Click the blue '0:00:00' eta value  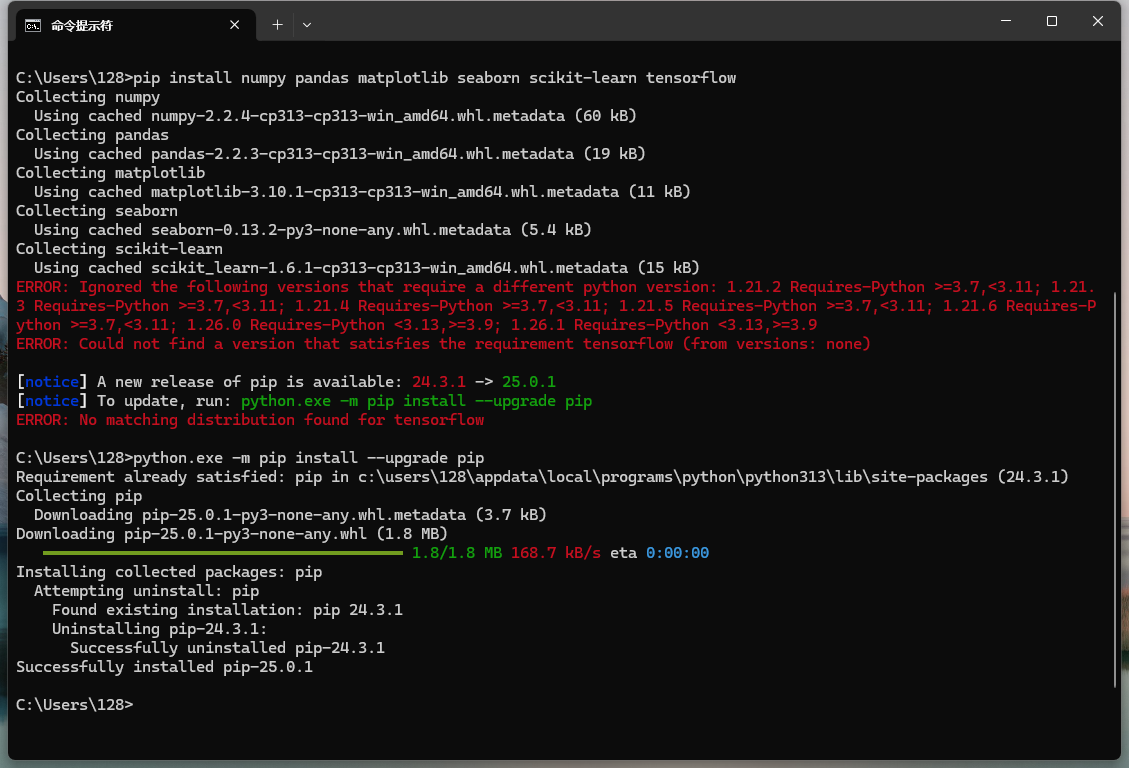click(678, 553)
